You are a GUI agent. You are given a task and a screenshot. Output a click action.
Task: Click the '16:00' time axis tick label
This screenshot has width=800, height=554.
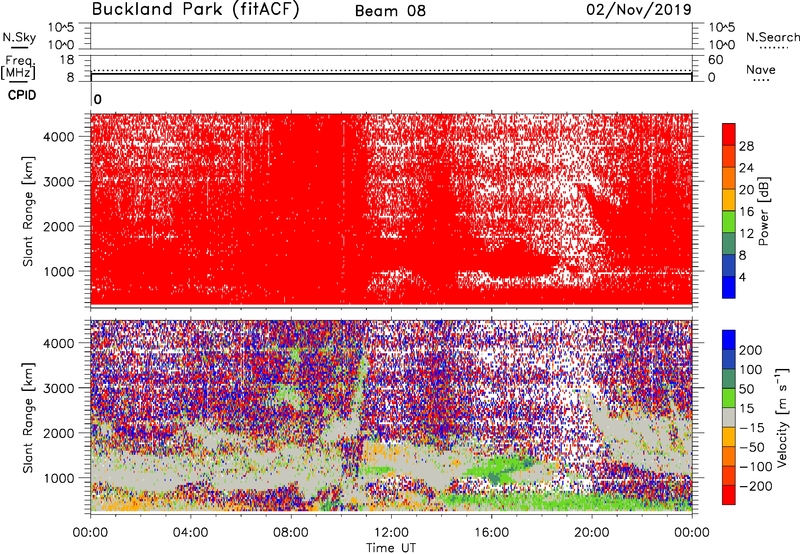pos(491,533)
